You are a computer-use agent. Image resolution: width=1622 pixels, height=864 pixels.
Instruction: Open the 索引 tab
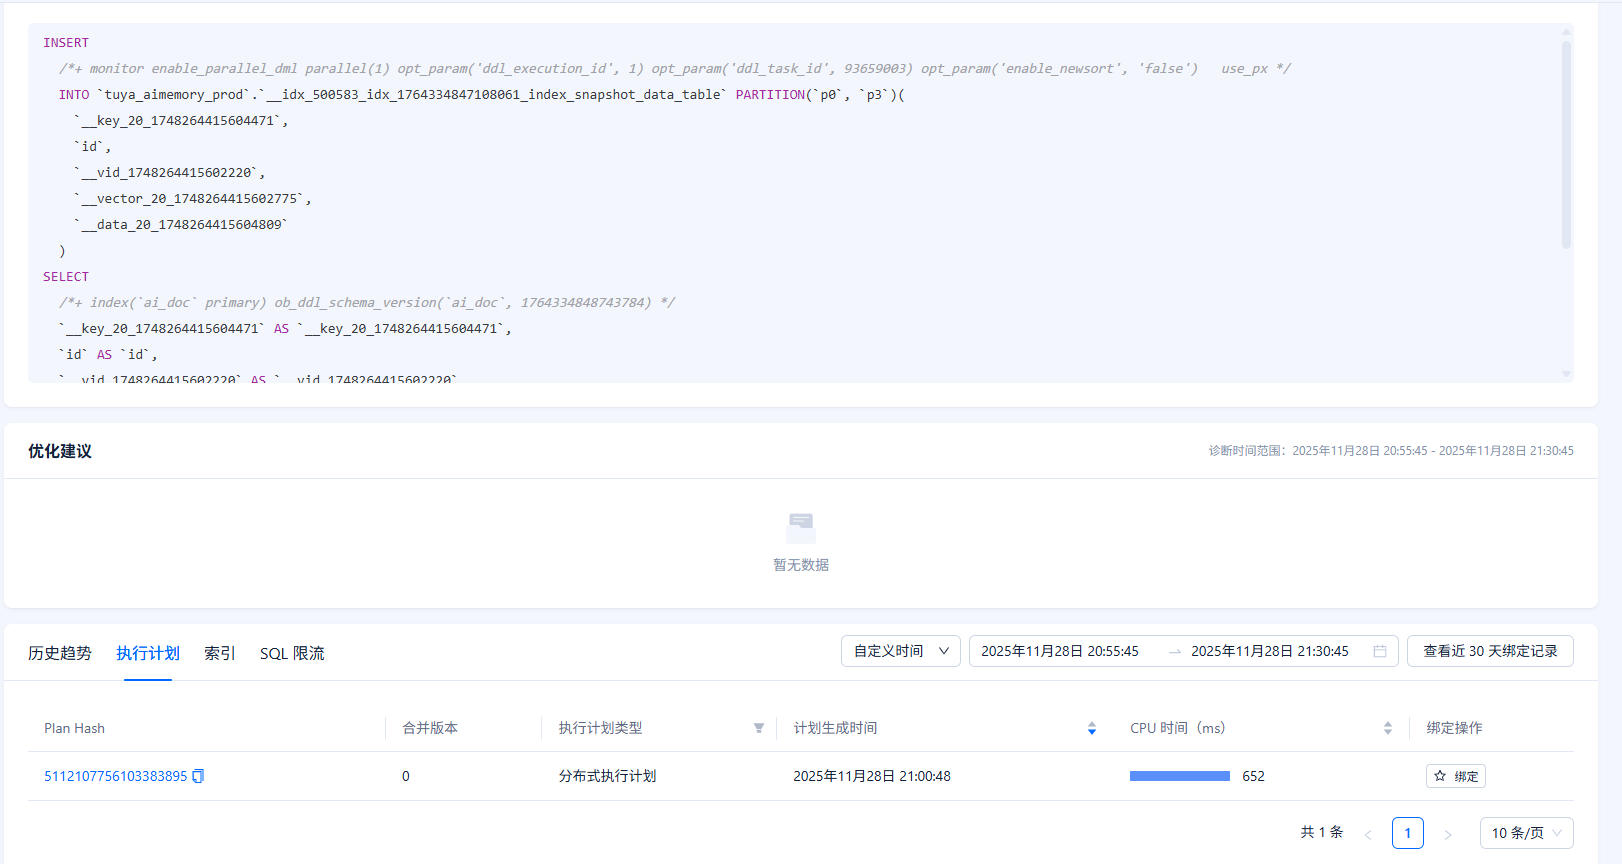coord(219,653)
